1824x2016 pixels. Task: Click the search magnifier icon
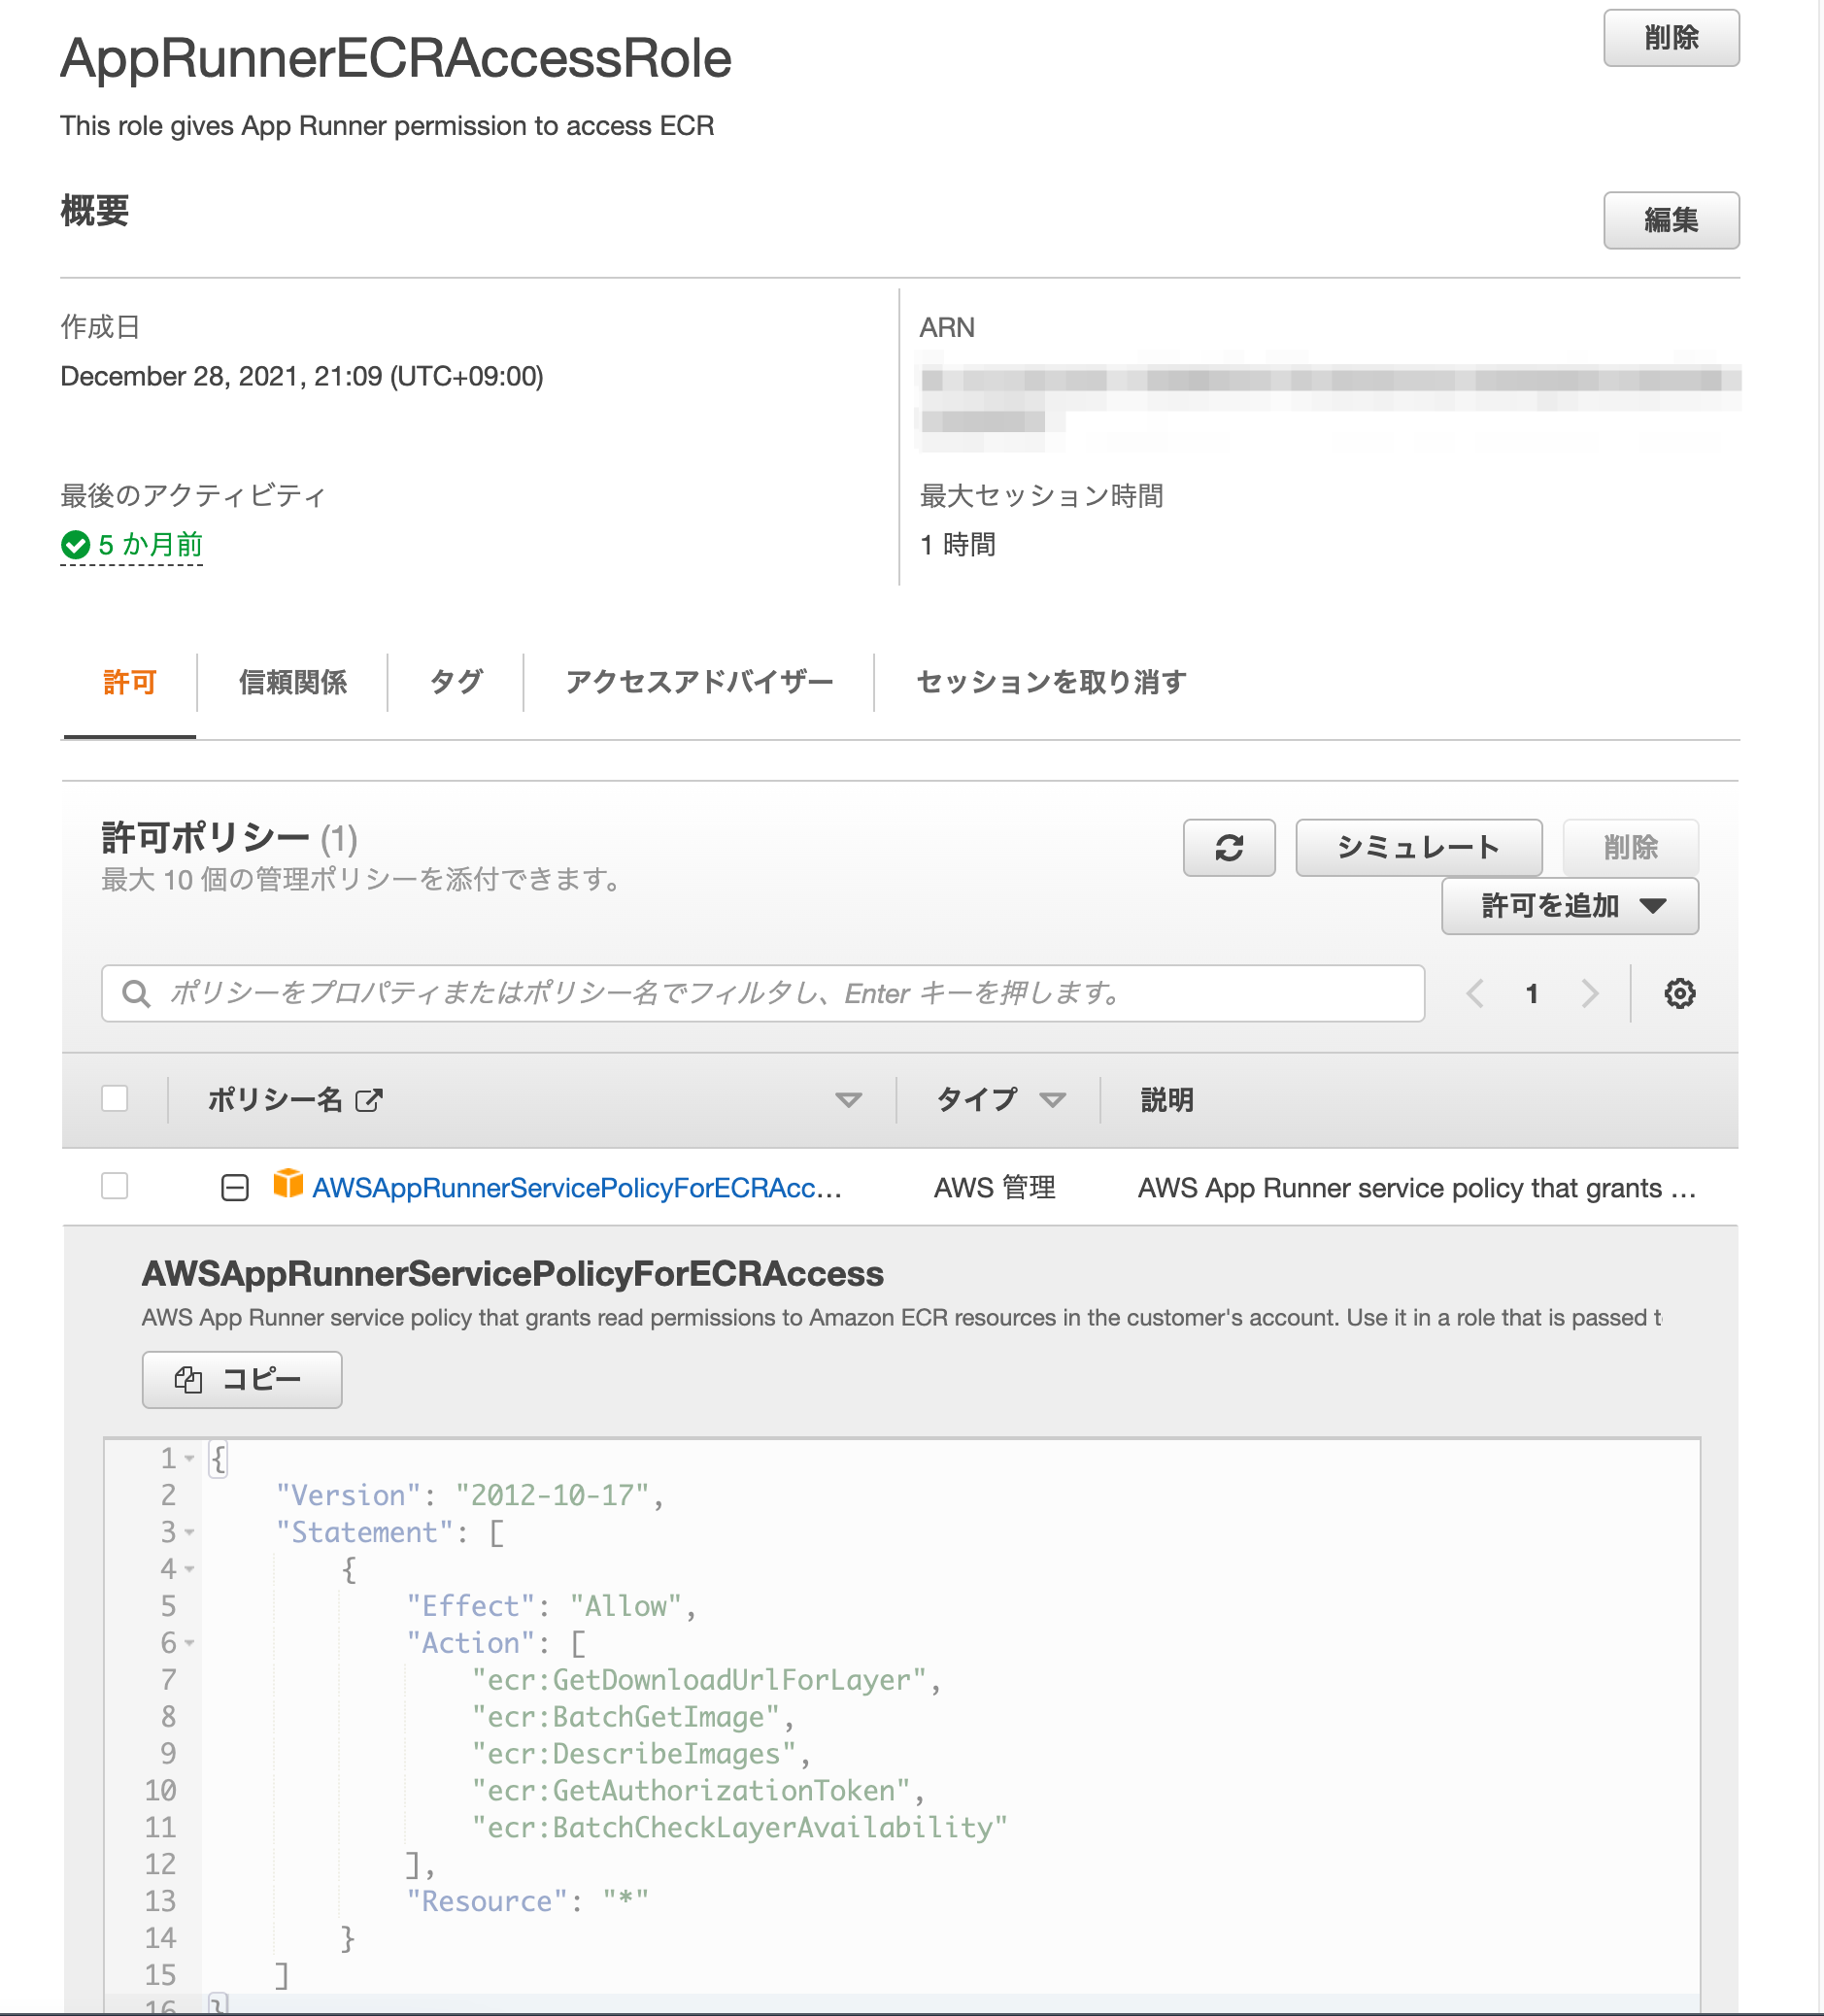[x=136, y=993]
